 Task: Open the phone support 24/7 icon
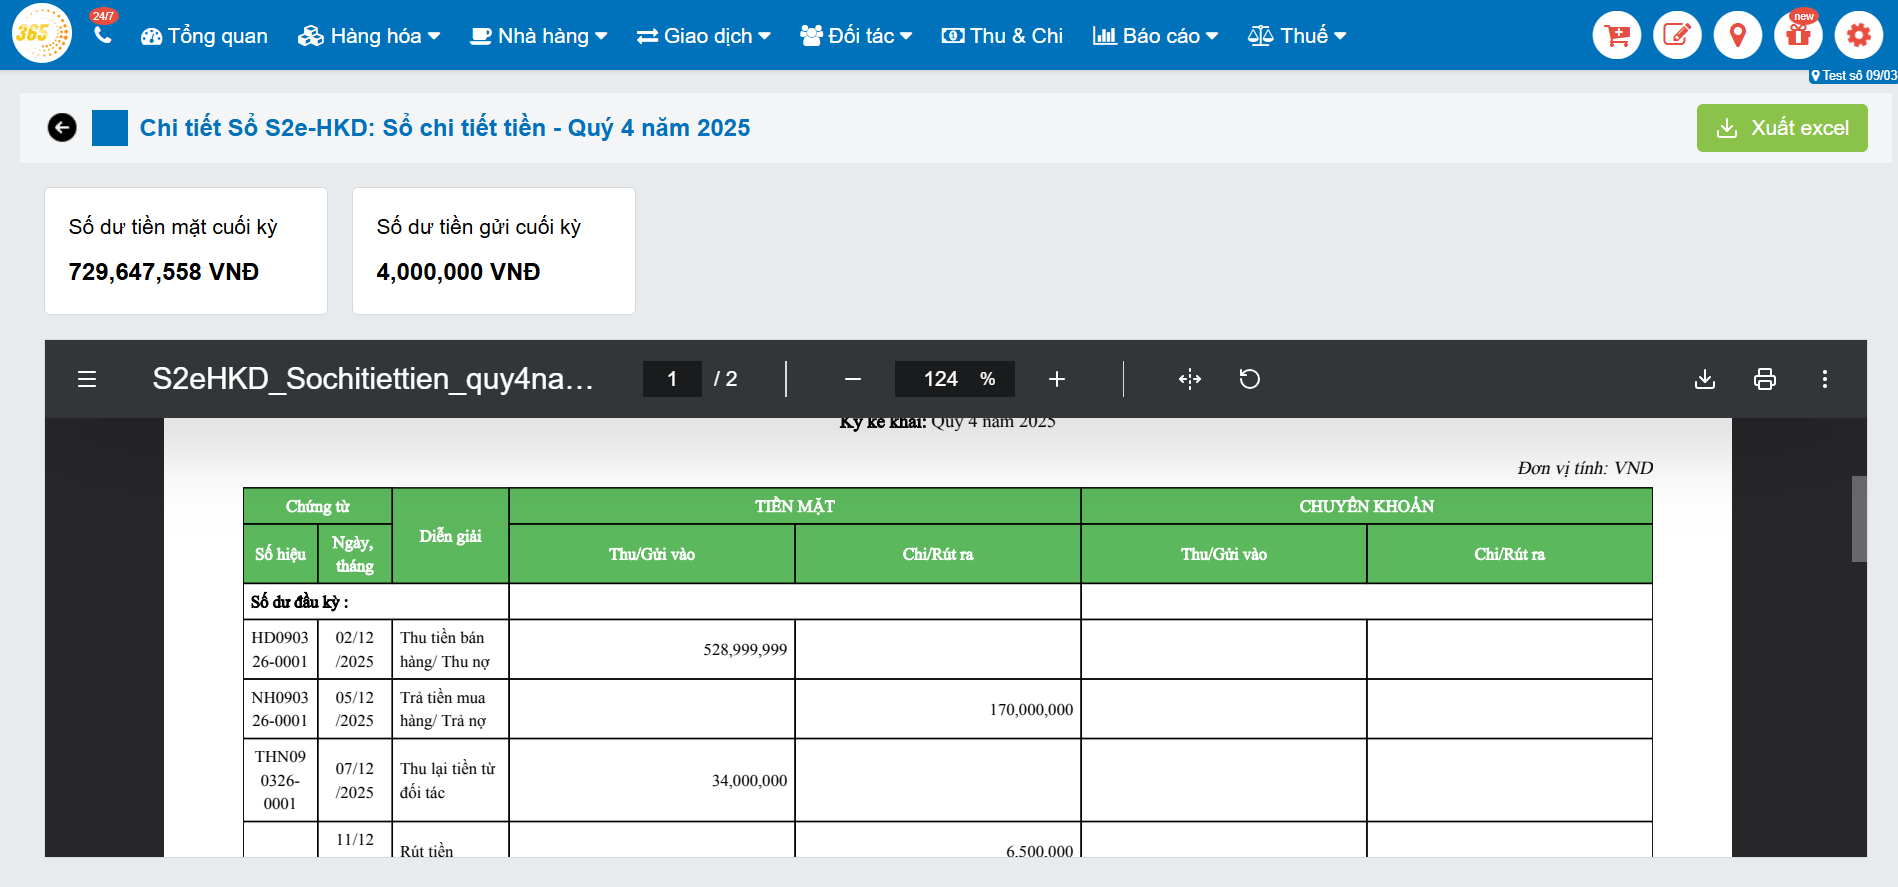(102, 35)
